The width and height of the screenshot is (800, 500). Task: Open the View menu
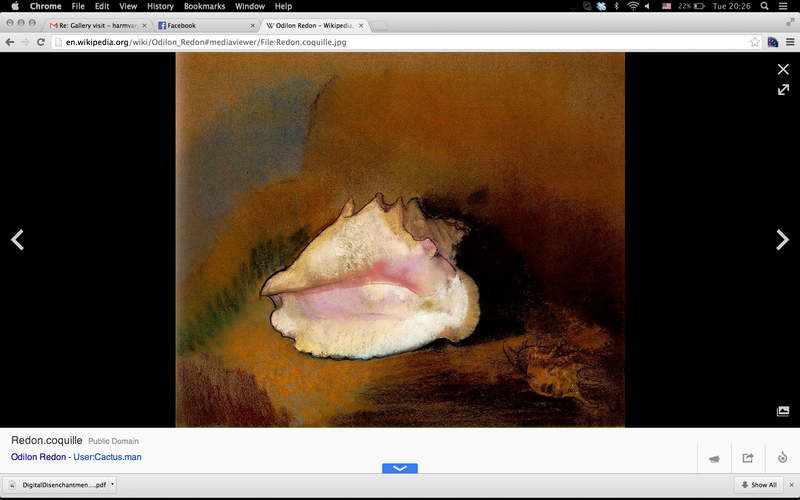point(128,6)
